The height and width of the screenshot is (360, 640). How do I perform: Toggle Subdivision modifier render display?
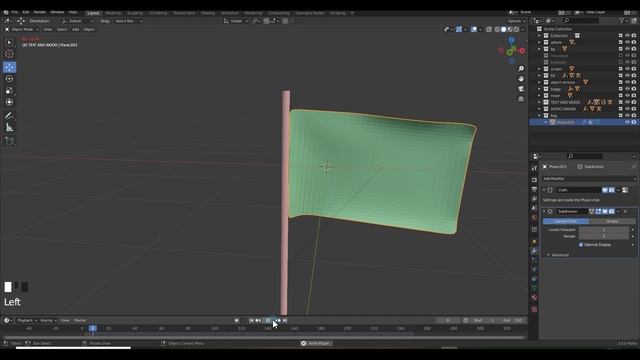(611, 211)
